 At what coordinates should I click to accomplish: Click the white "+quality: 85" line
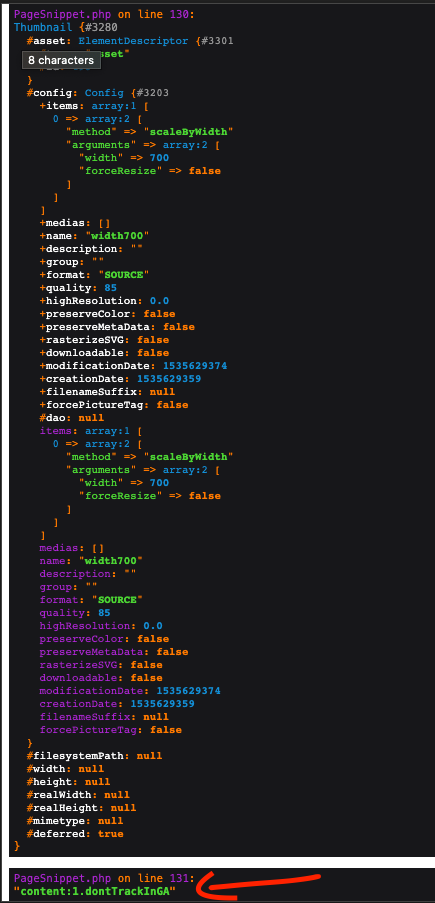pos(78,288)
